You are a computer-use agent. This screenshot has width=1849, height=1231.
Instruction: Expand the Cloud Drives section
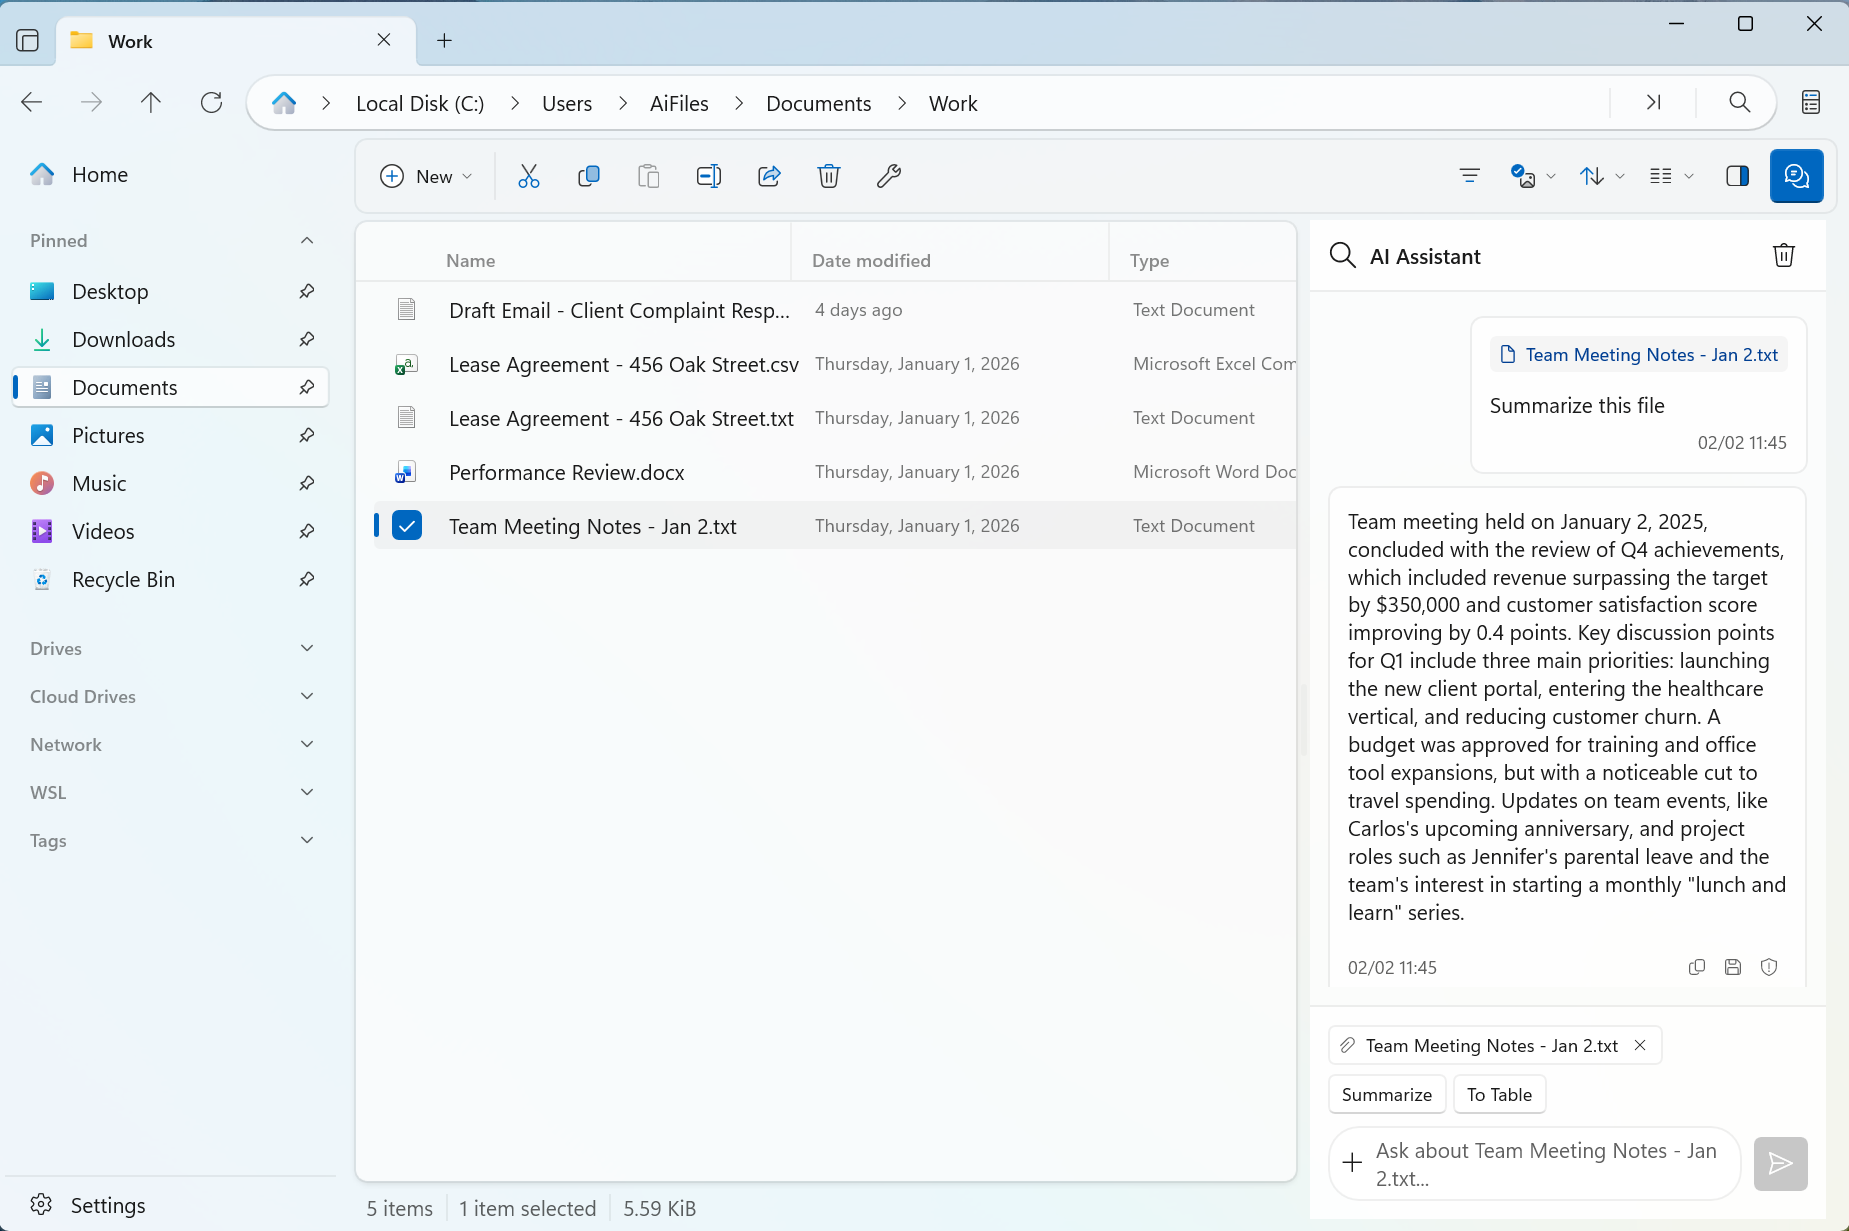(307, 696)
